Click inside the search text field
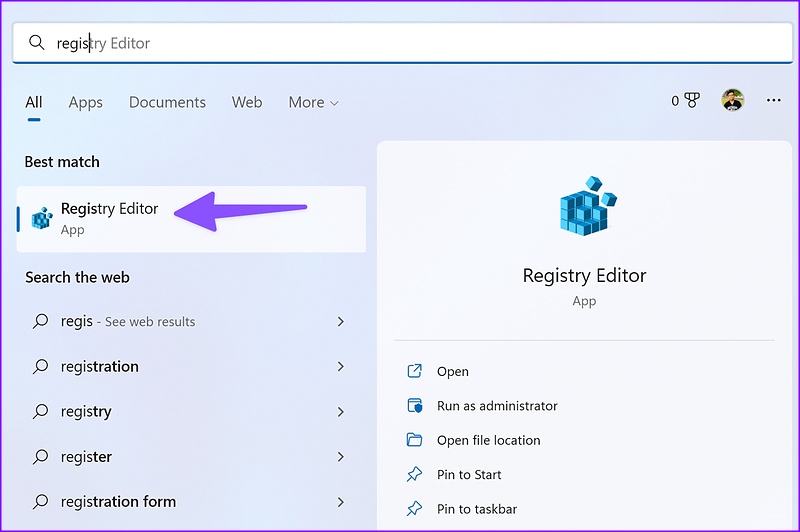Screen dimensions: 800x532 pos(403,43)
